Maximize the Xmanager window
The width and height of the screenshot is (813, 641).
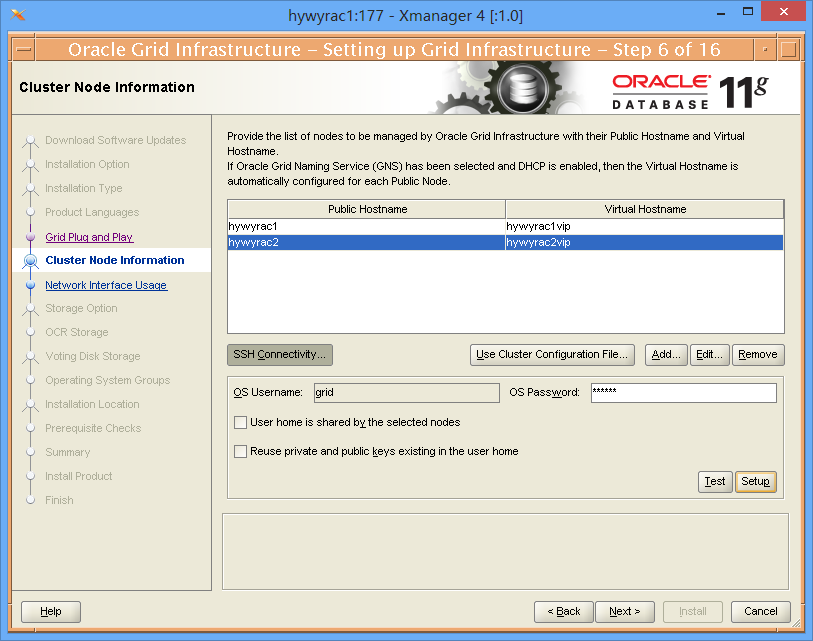point(748,11)
